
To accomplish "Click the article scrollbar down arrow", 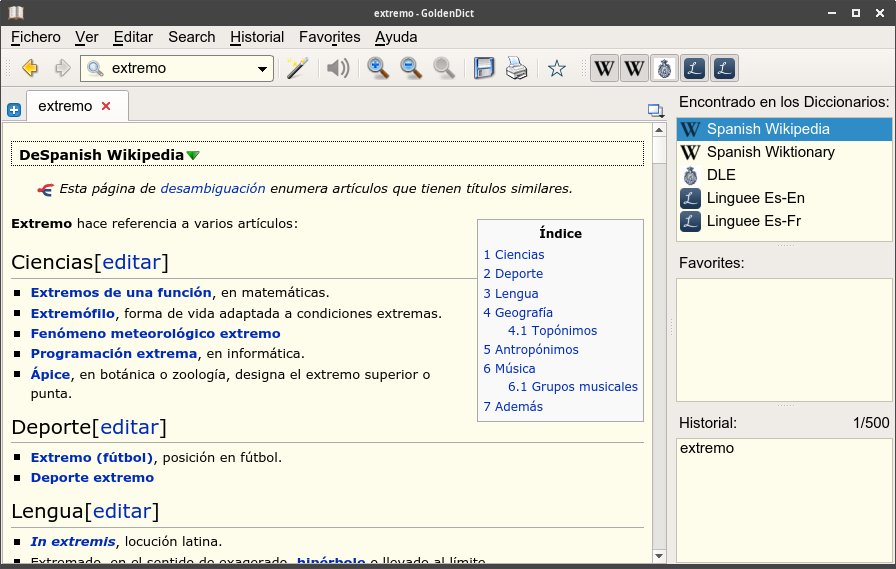I will click(659, 555).
